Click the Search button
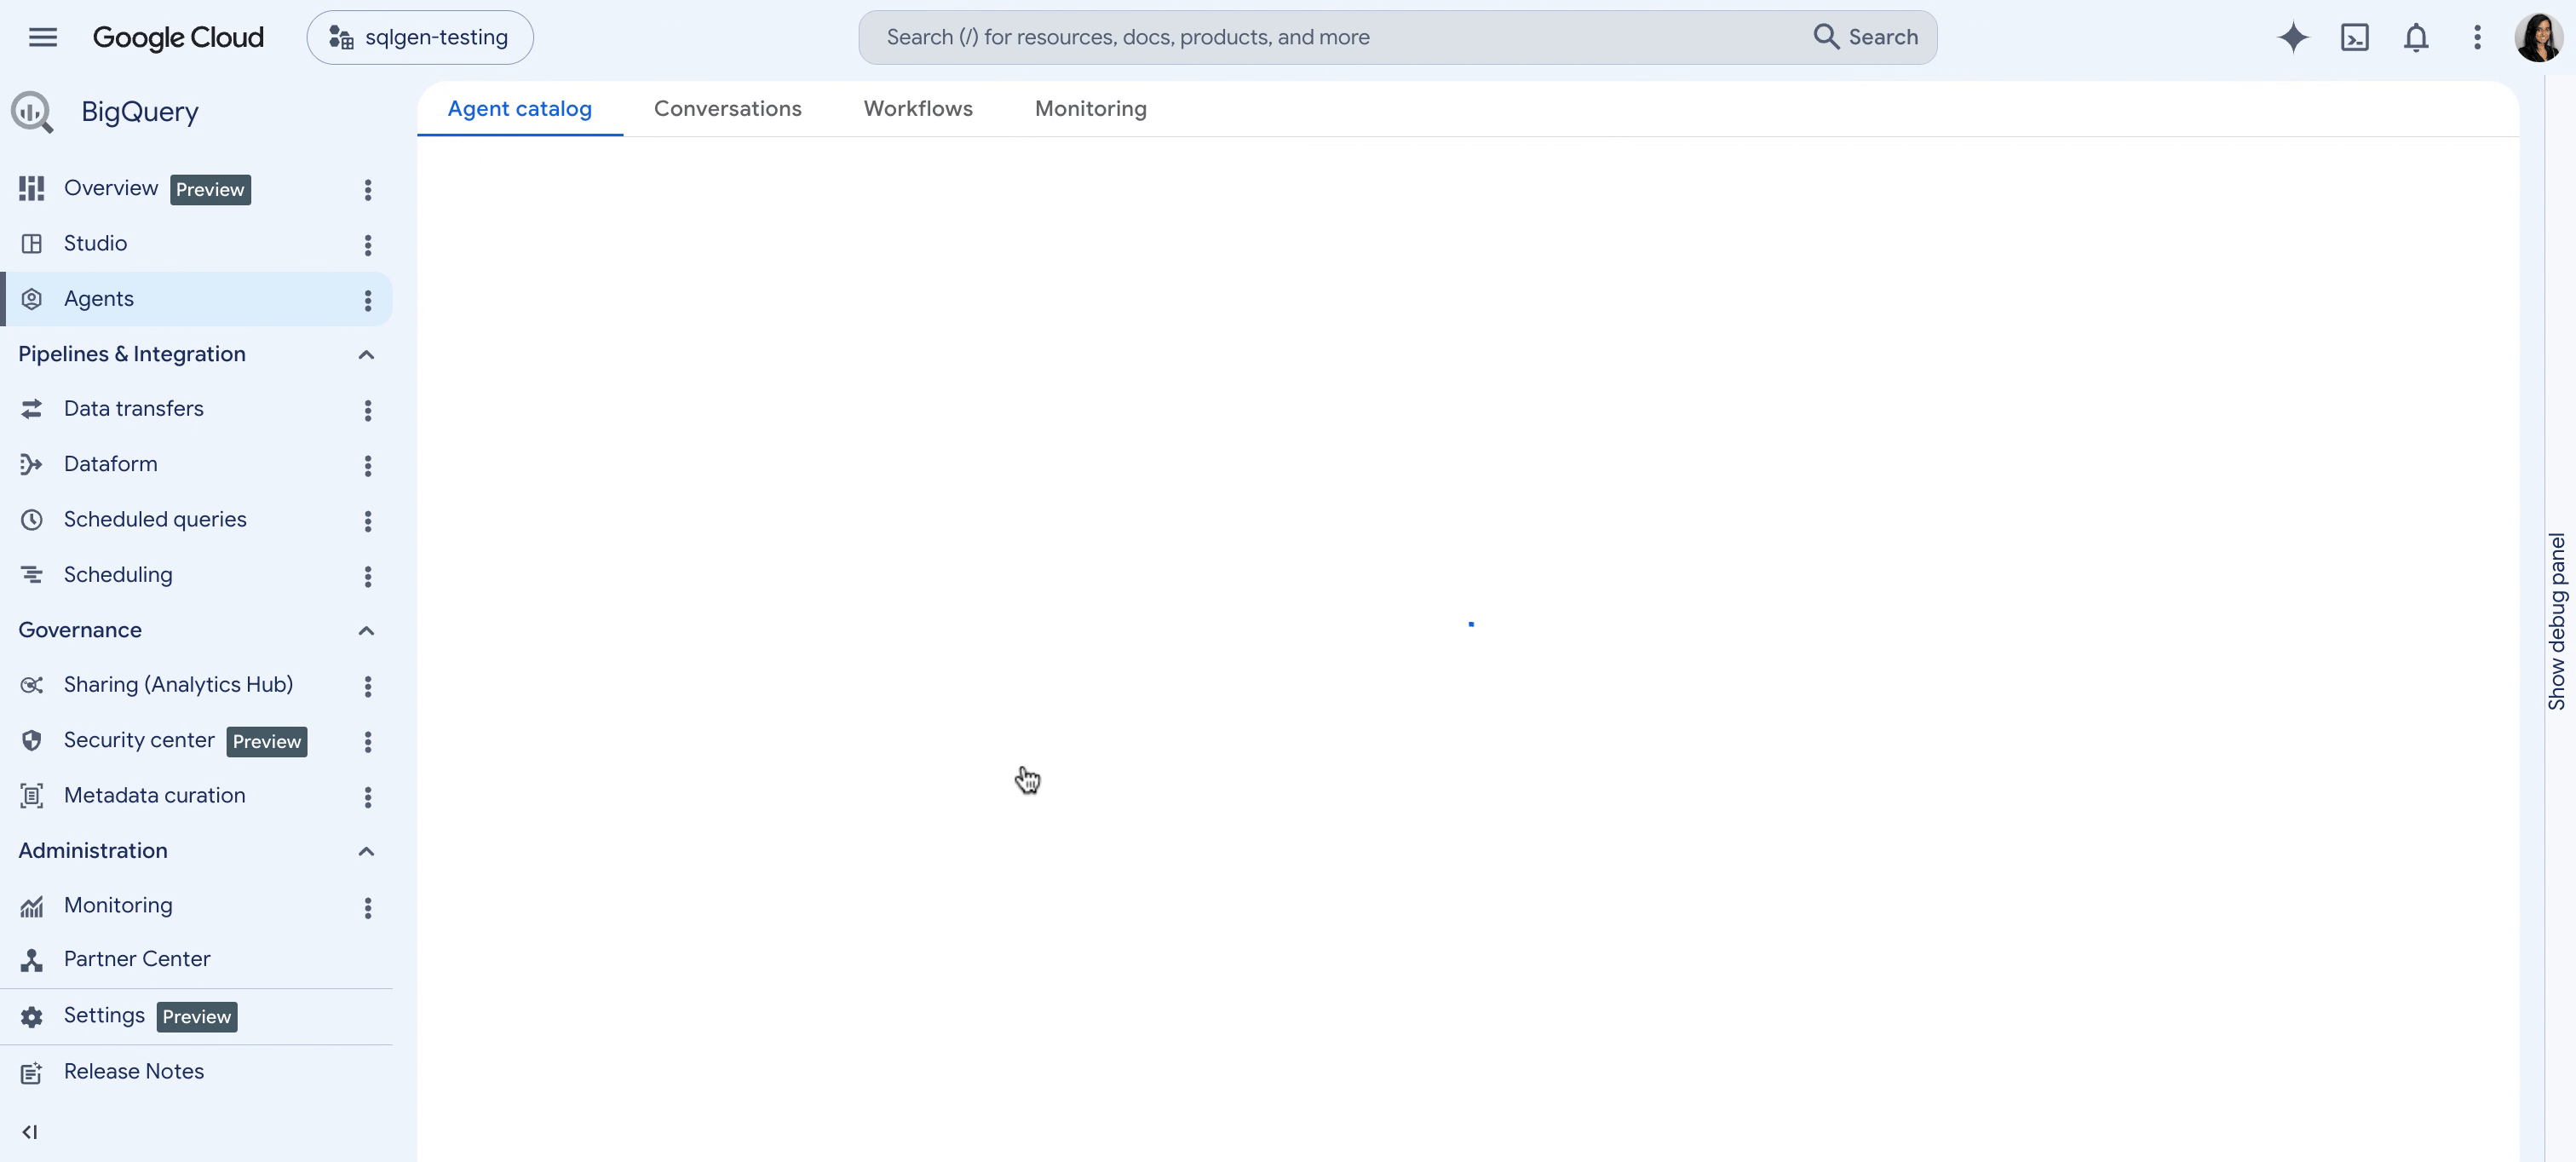Viewport: 2576px width, 1162px height. 1866,37
